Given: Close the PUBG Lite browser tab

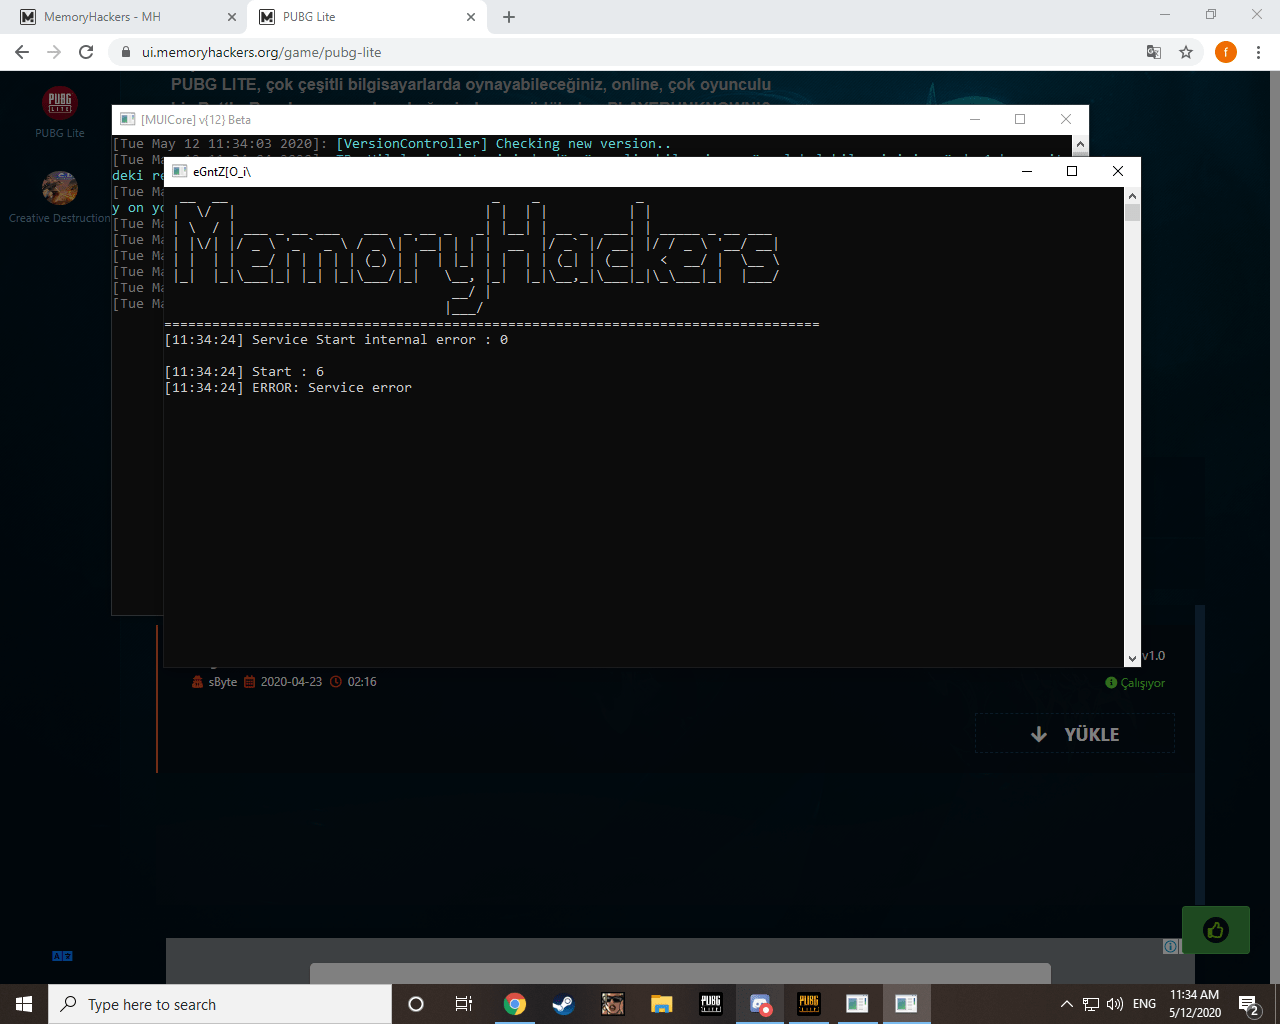Looking at the screenshot, I should (471, 17).
